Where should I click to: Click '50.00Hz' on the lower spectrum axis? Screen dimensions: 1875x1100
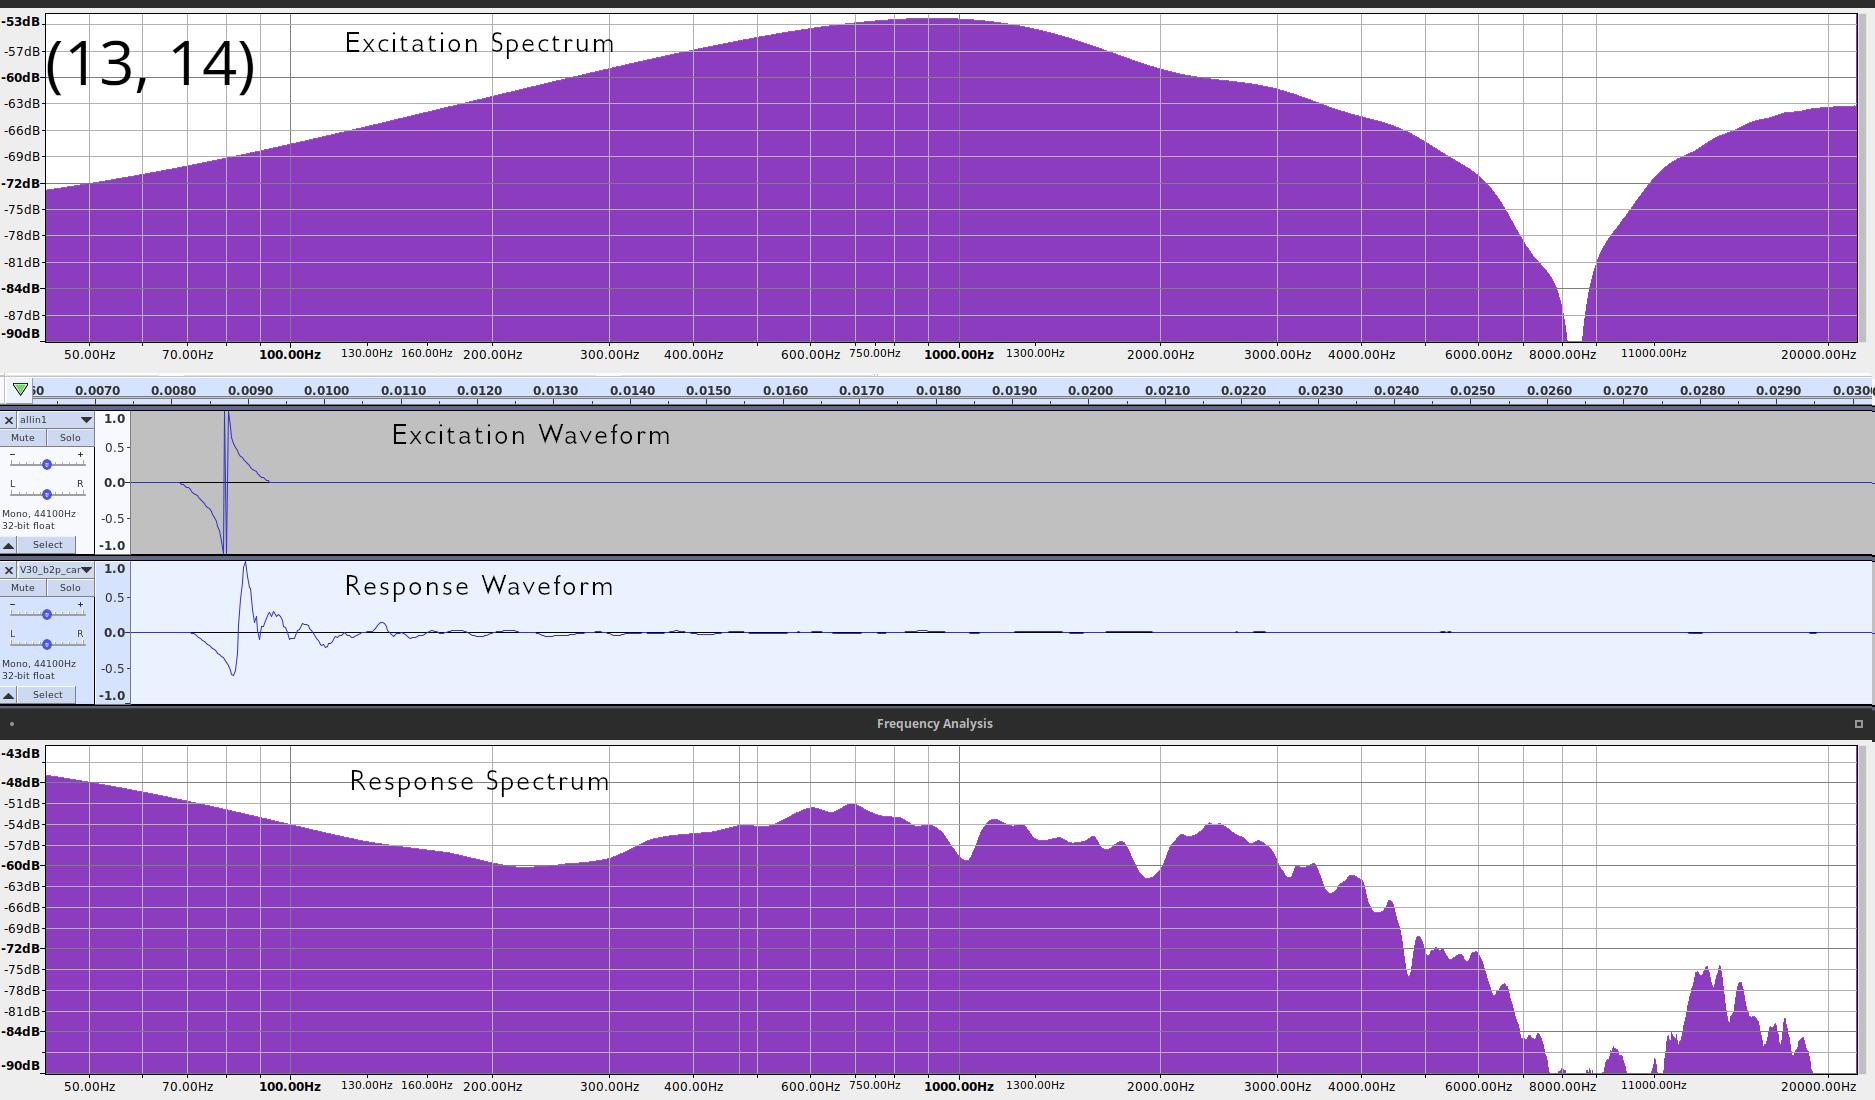click(x=90, y=1087)
